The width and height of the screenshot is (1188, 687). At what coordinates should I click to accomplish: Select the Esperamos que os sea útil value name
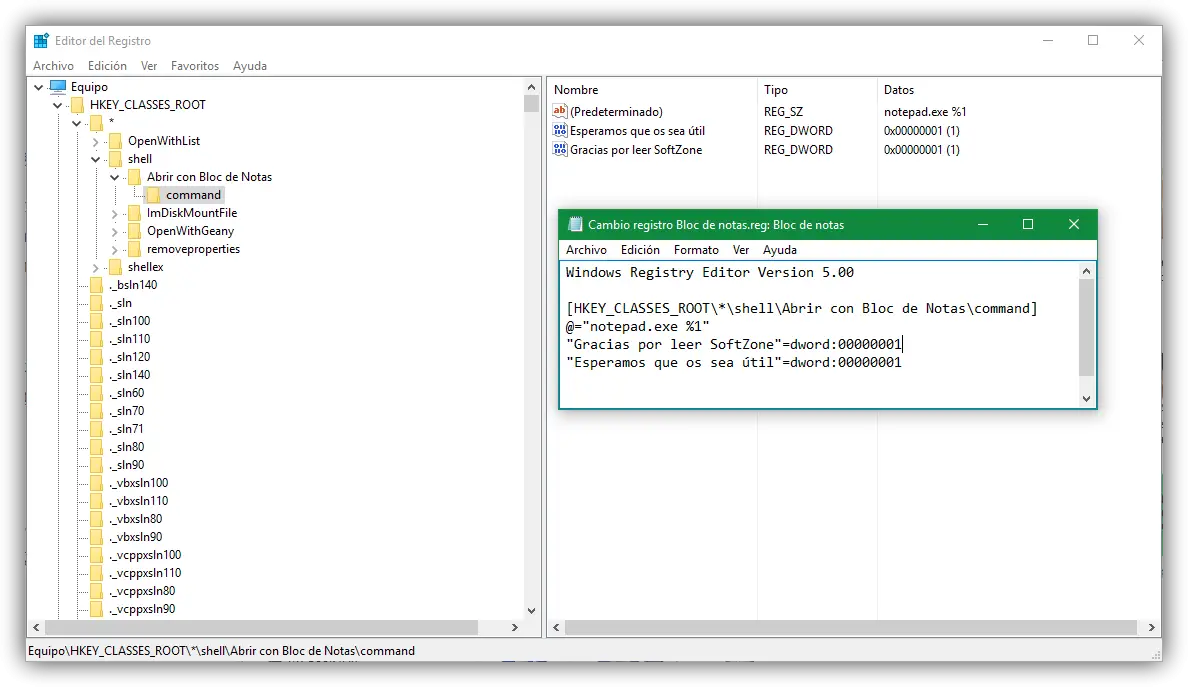(637, 130)
